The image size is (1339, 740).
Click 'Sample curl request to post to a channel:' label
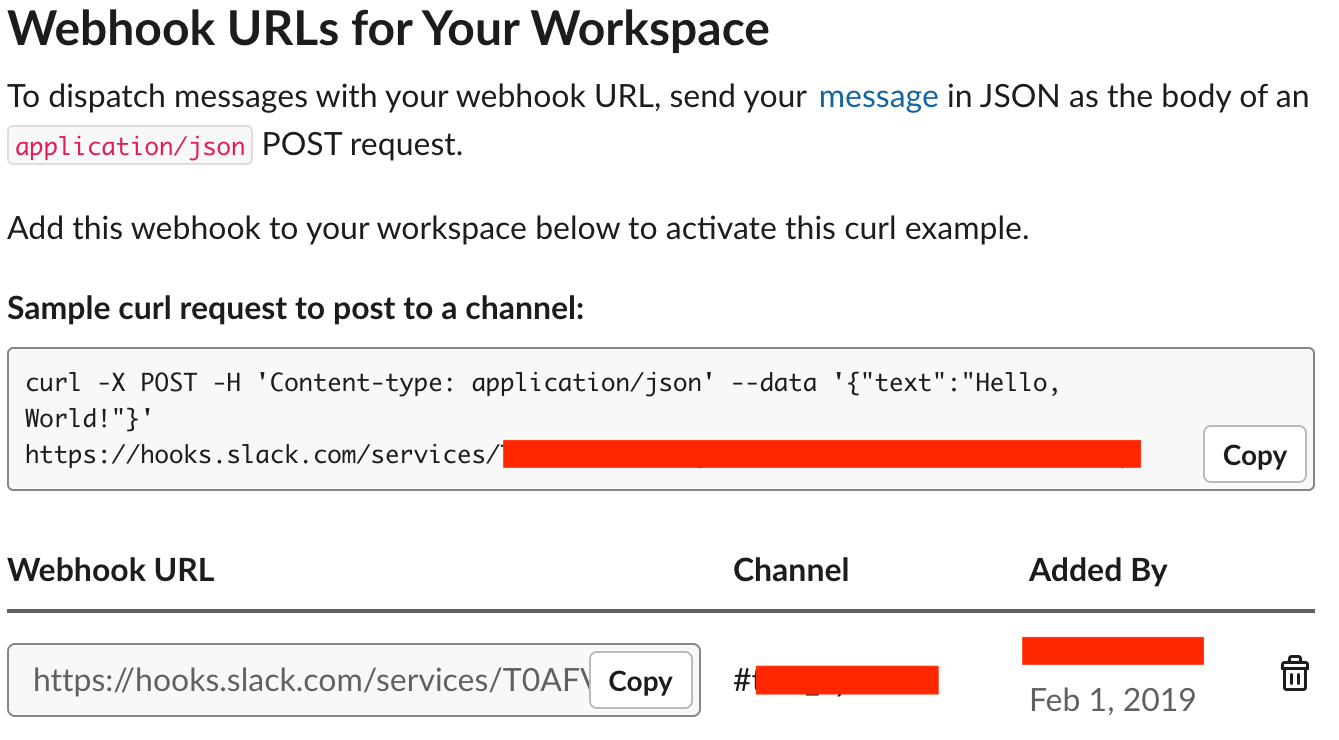295,308
